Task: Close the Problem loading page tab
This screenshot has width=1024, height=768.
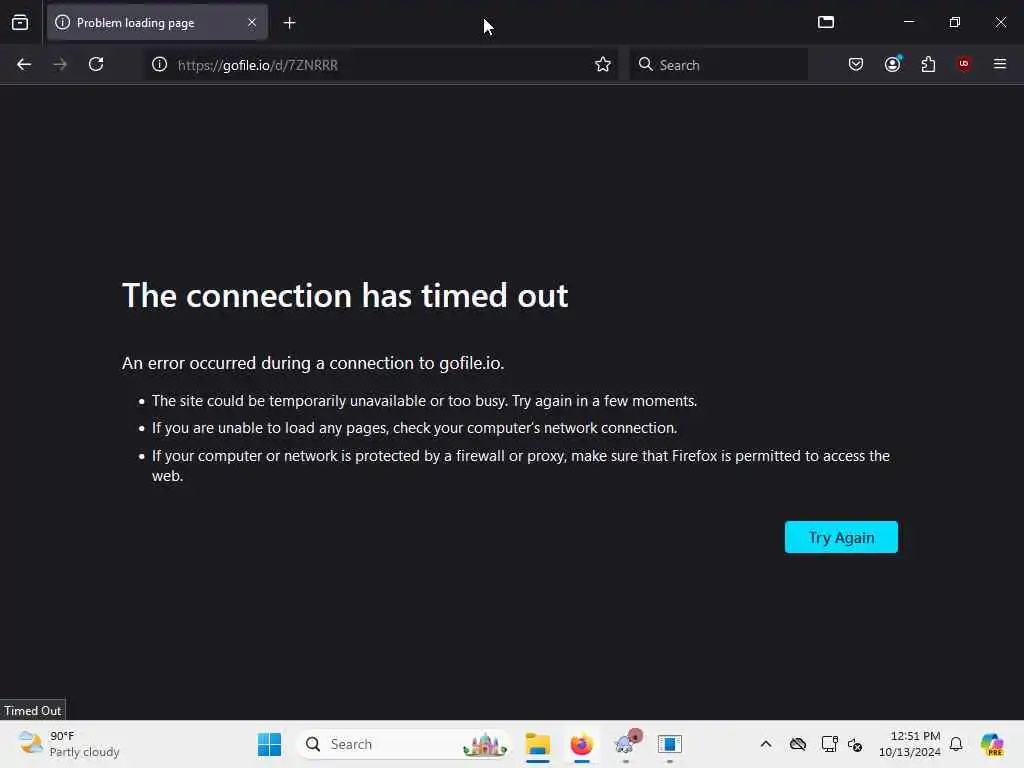Action: [252, 23]
